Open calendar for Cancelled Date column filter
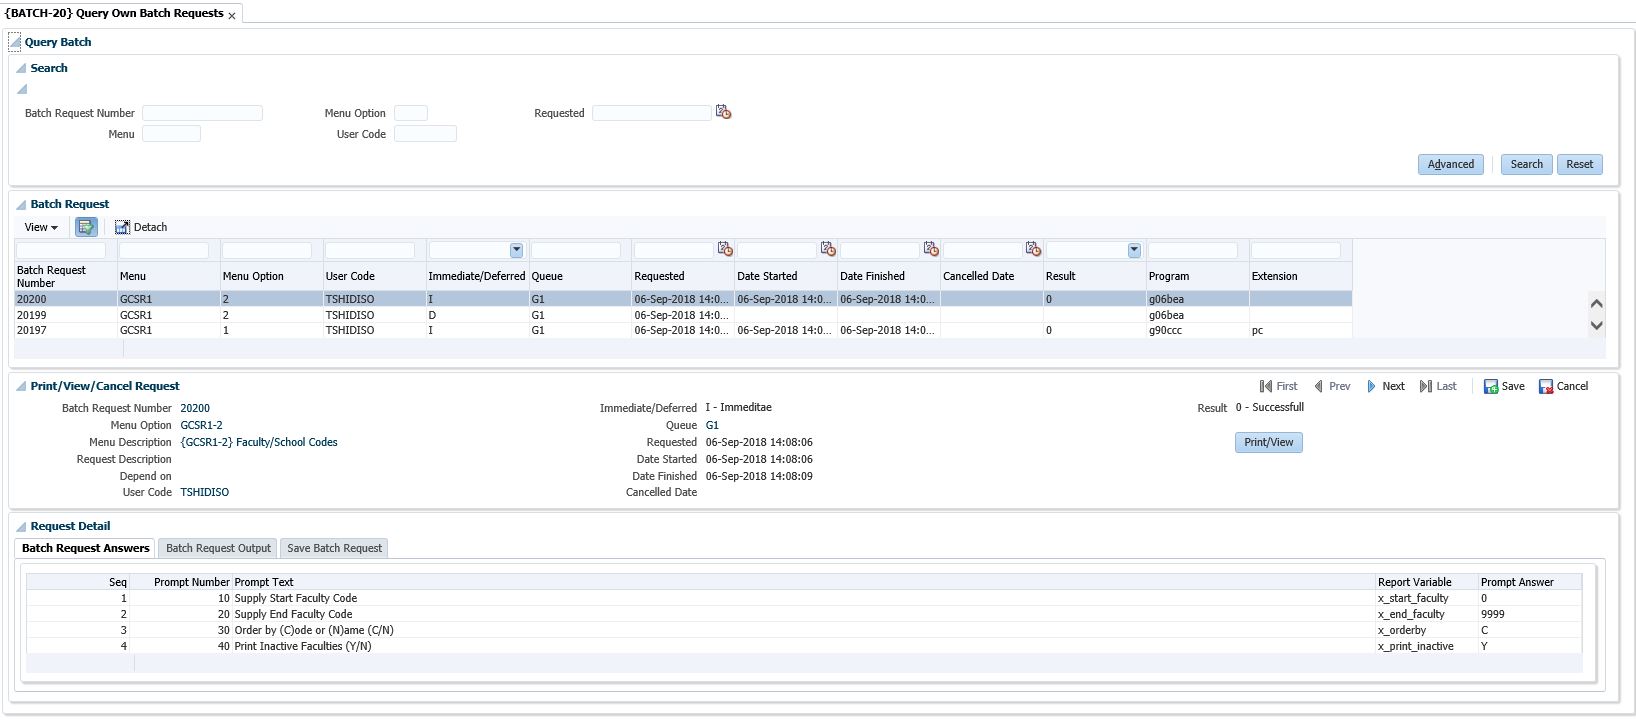The image size is (1636, 721). tap(1033, 249)
